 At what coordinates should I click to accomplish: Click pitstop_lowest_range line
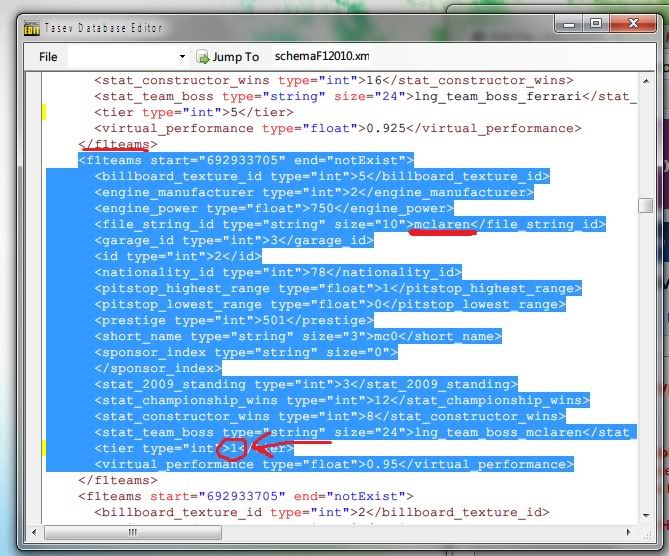pyautogui.click(x=330, y=304)
